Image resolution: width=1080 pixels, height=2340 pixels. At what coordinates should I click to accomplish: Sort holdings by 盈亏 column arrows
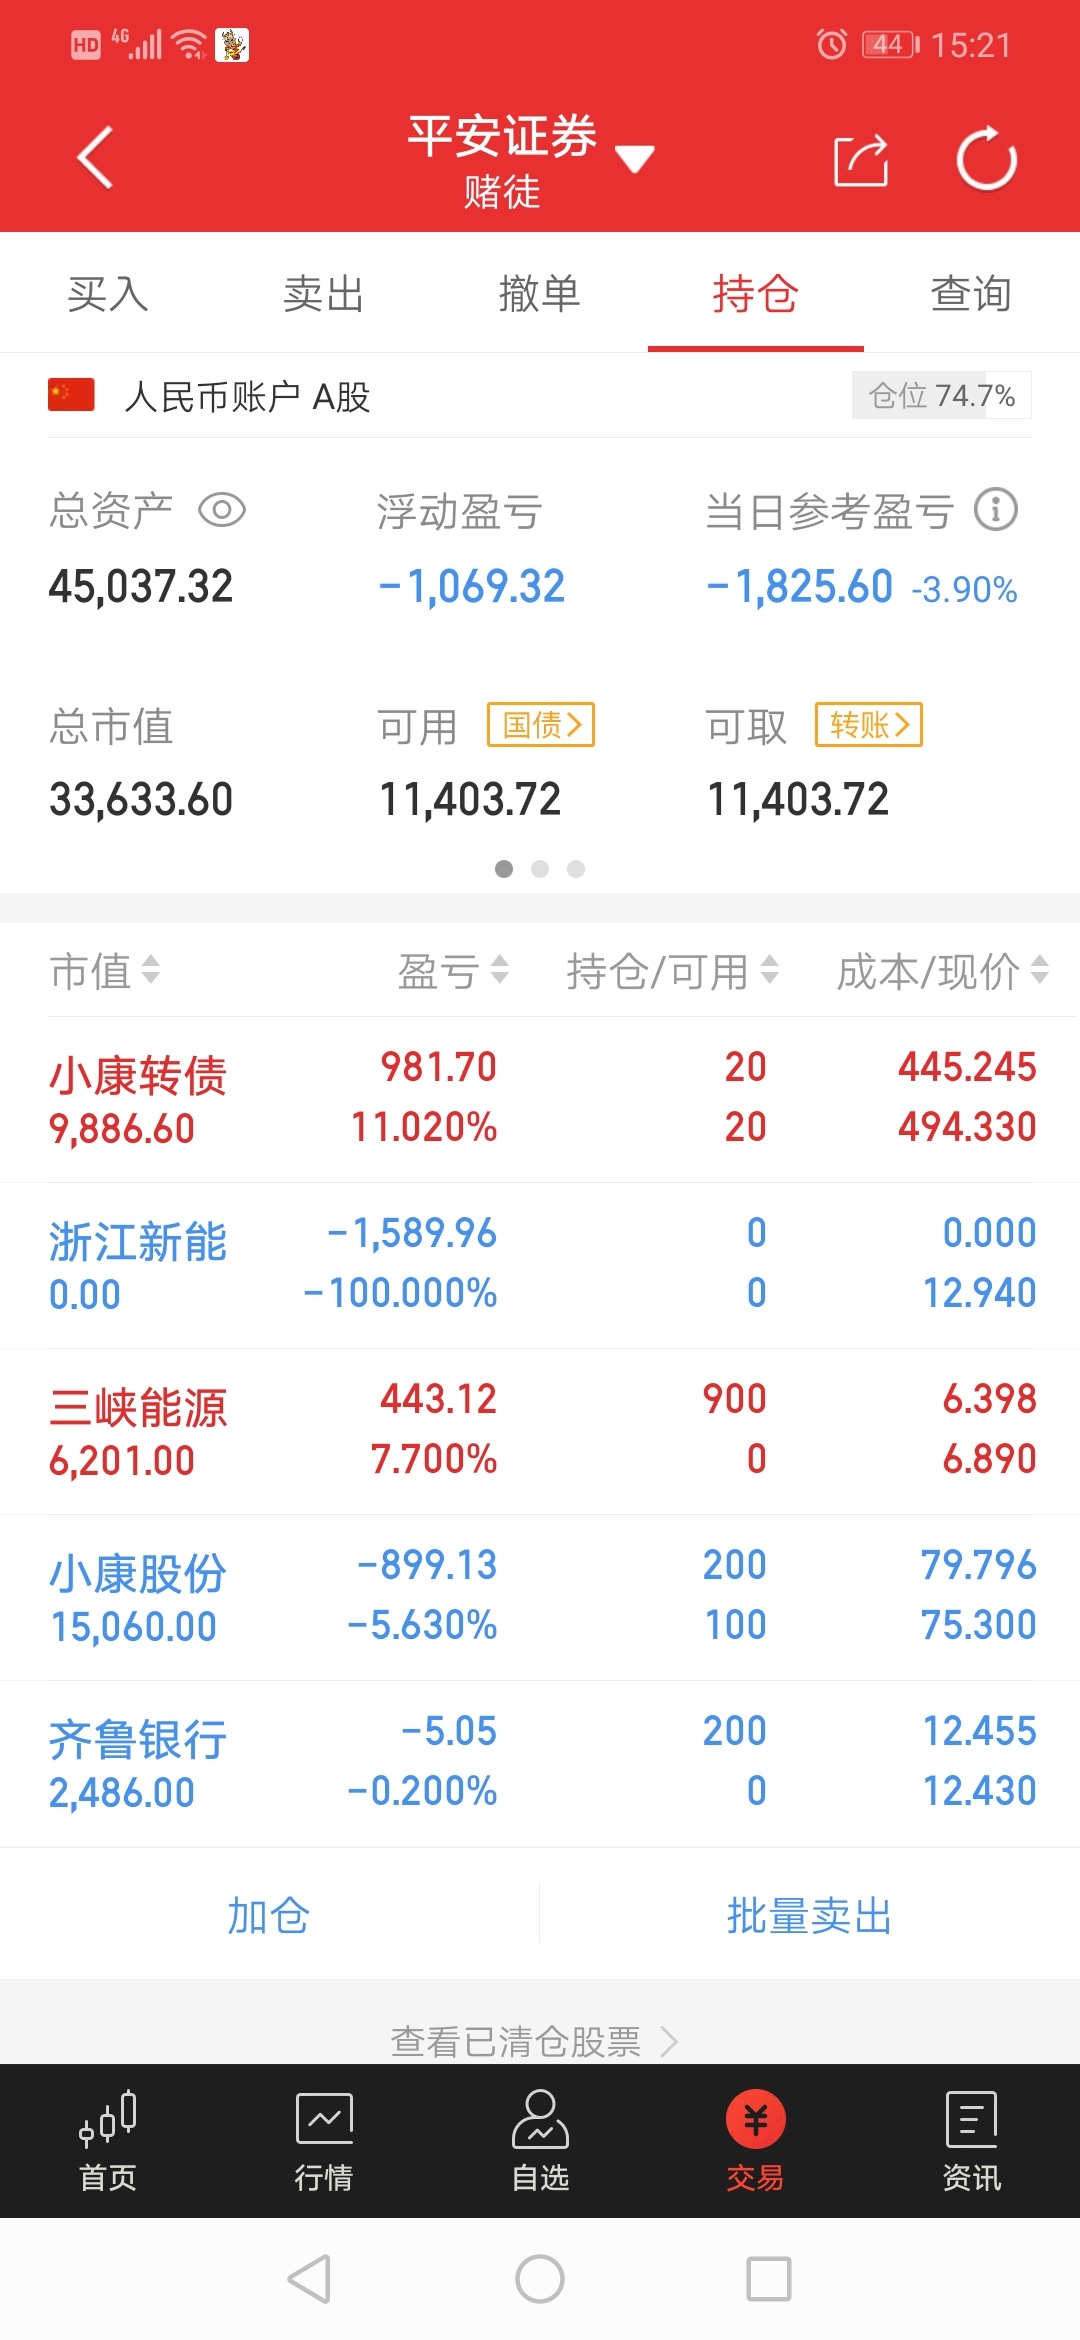pos(499,969)
